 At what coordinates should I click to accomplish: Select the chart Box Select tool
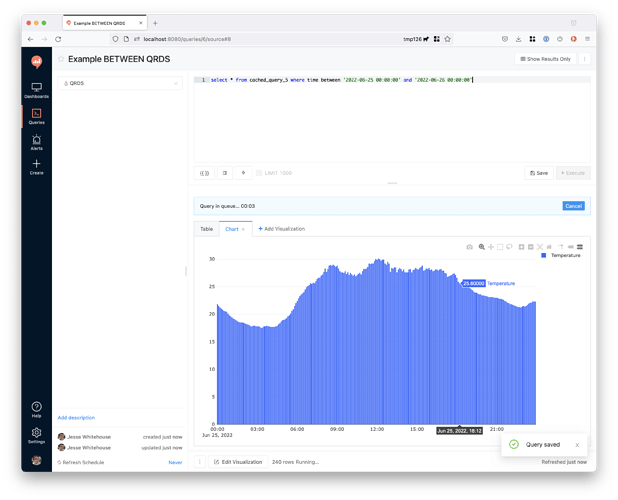500,247
